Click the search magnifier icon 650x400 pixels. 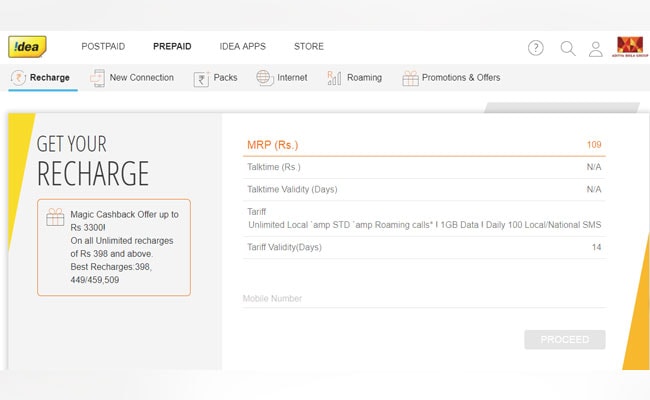tap(568, 48)
